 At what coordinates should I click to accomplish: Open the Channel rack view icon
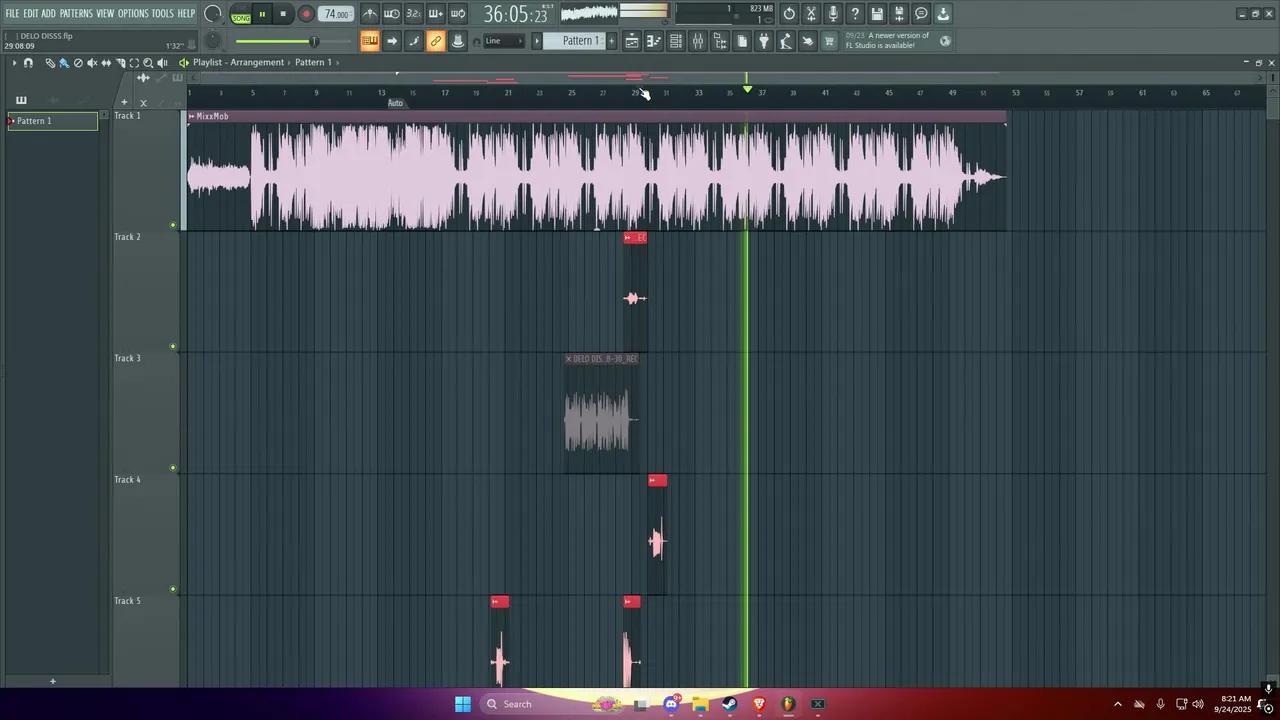[676, 41]
